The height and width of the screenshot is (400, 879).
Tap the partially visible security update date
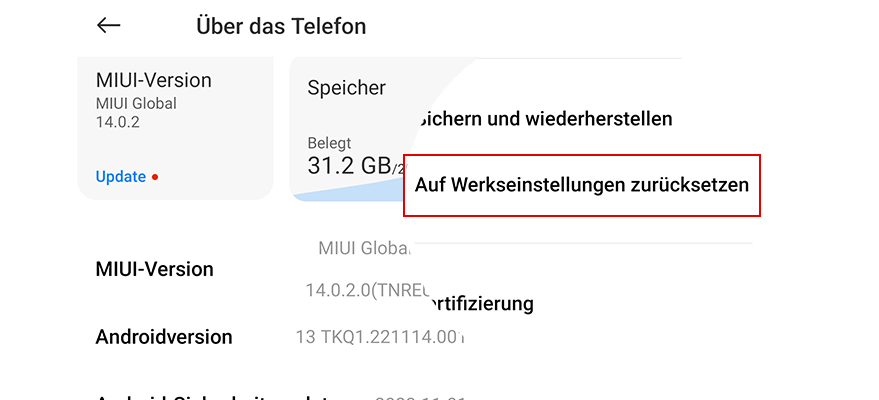pos(418,396)
